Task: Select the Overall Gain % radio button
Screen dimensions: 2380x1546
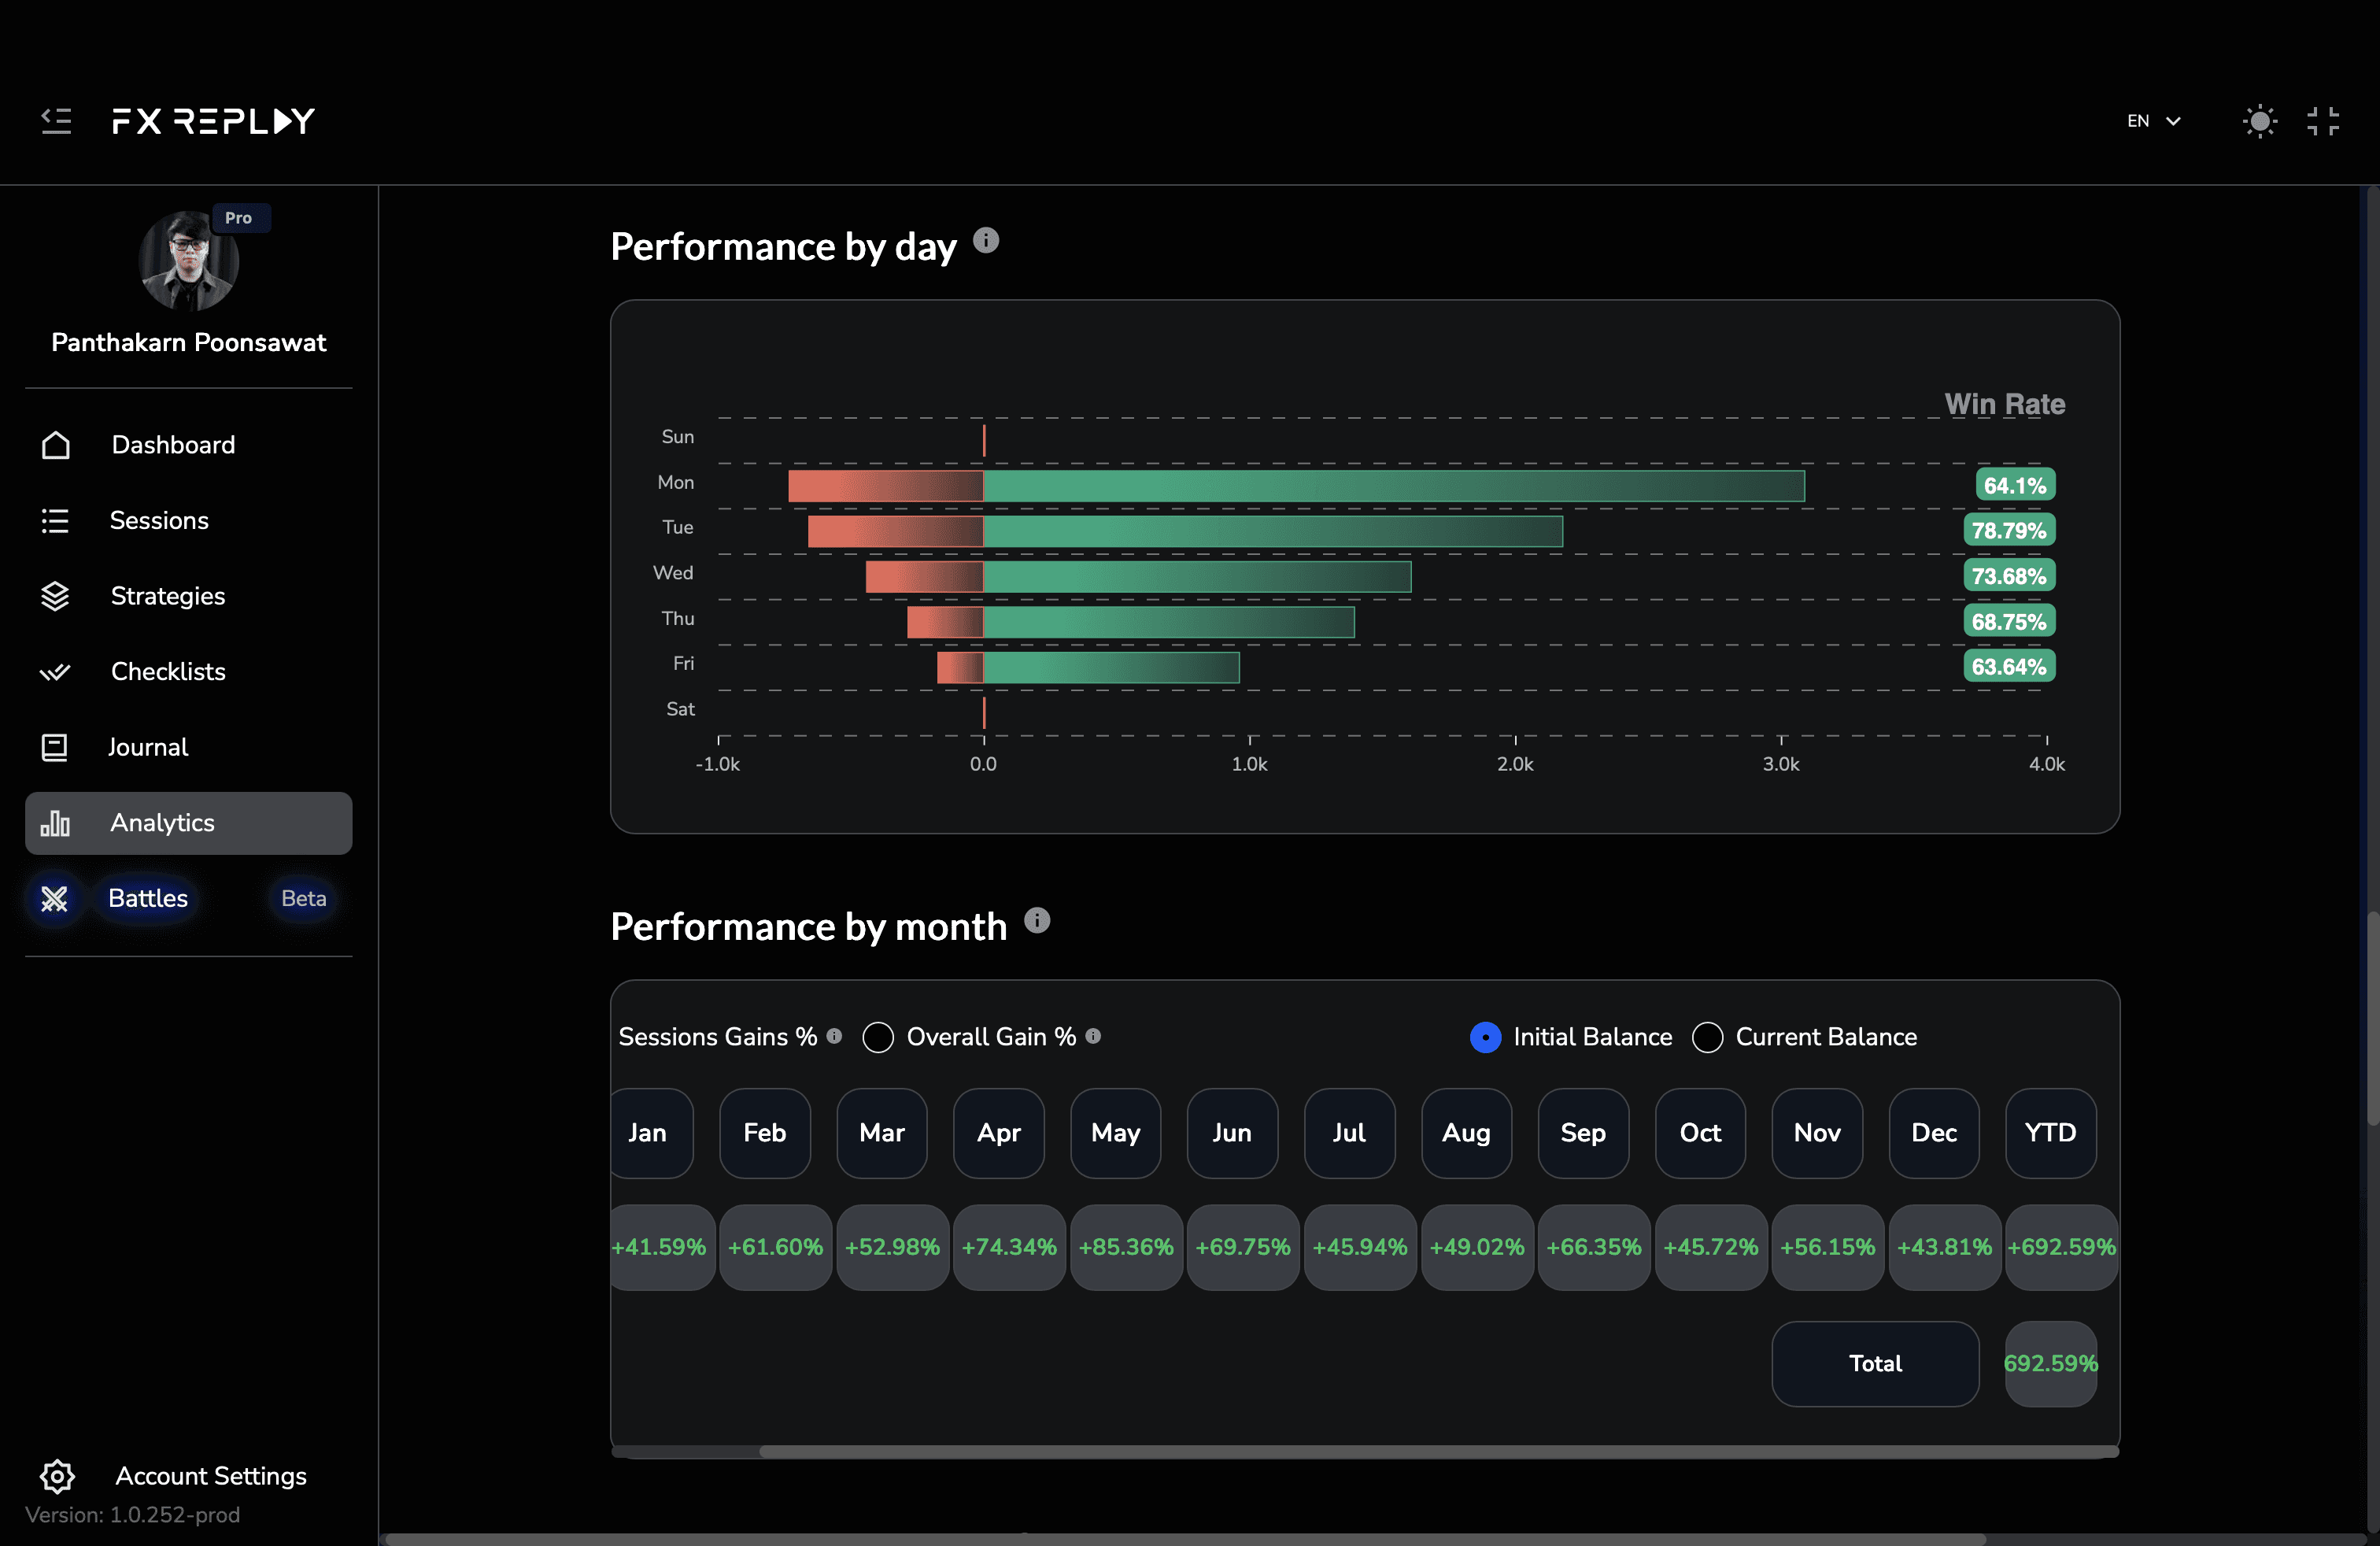Action: point(878,1037)
